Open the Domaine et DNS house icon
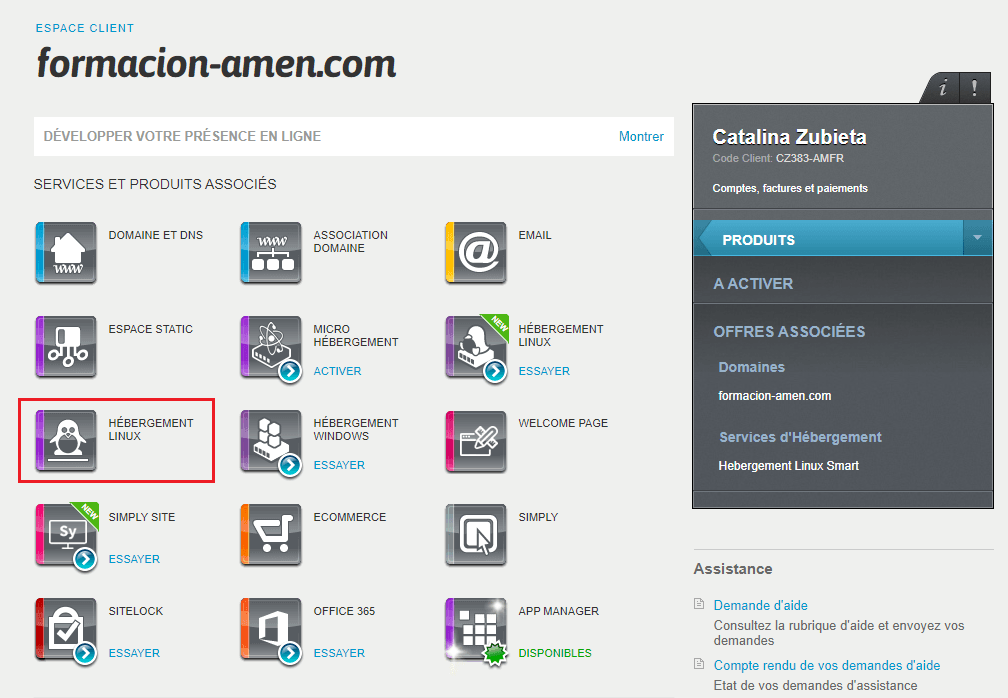 (x=66, y=253)
